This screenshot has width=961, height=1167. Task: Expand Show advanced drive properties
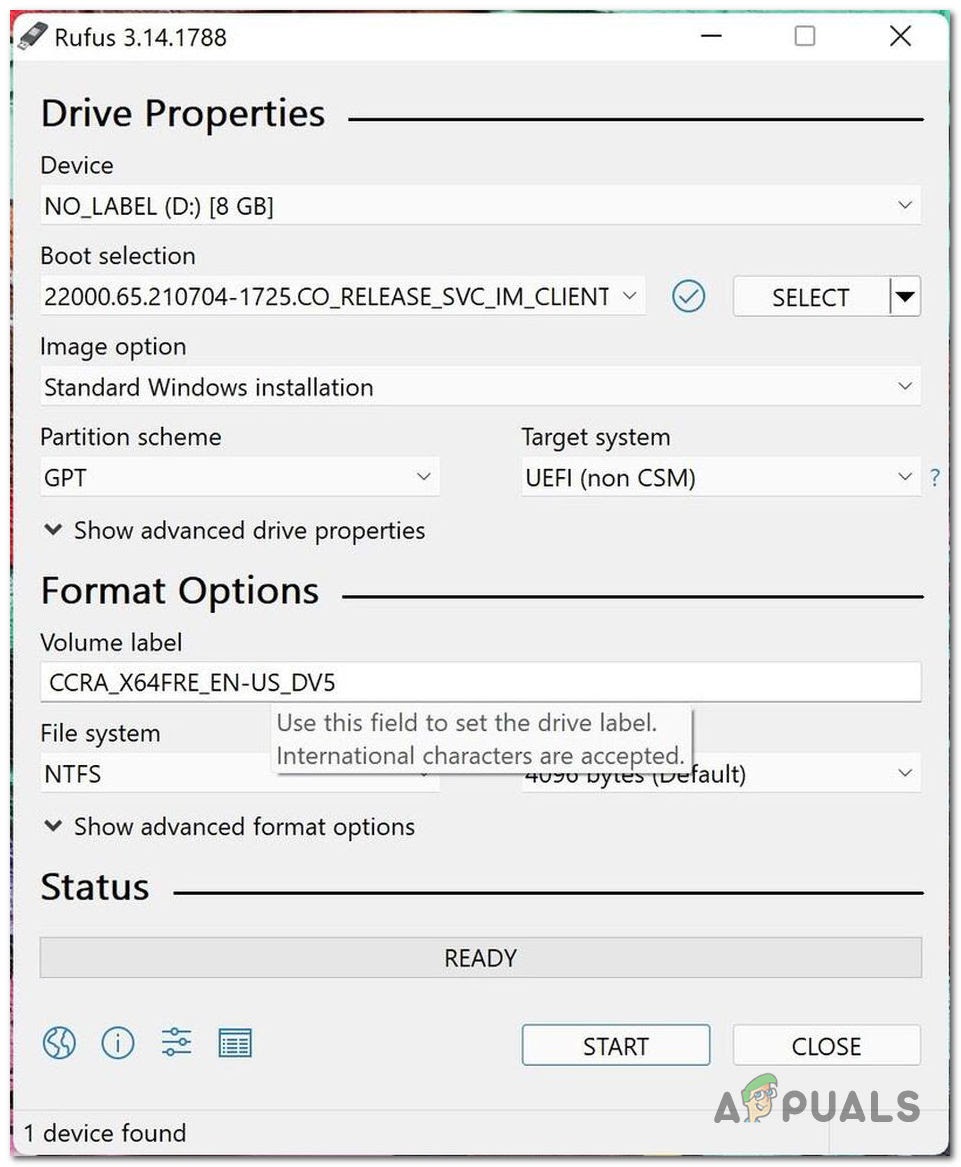(234, 531)
